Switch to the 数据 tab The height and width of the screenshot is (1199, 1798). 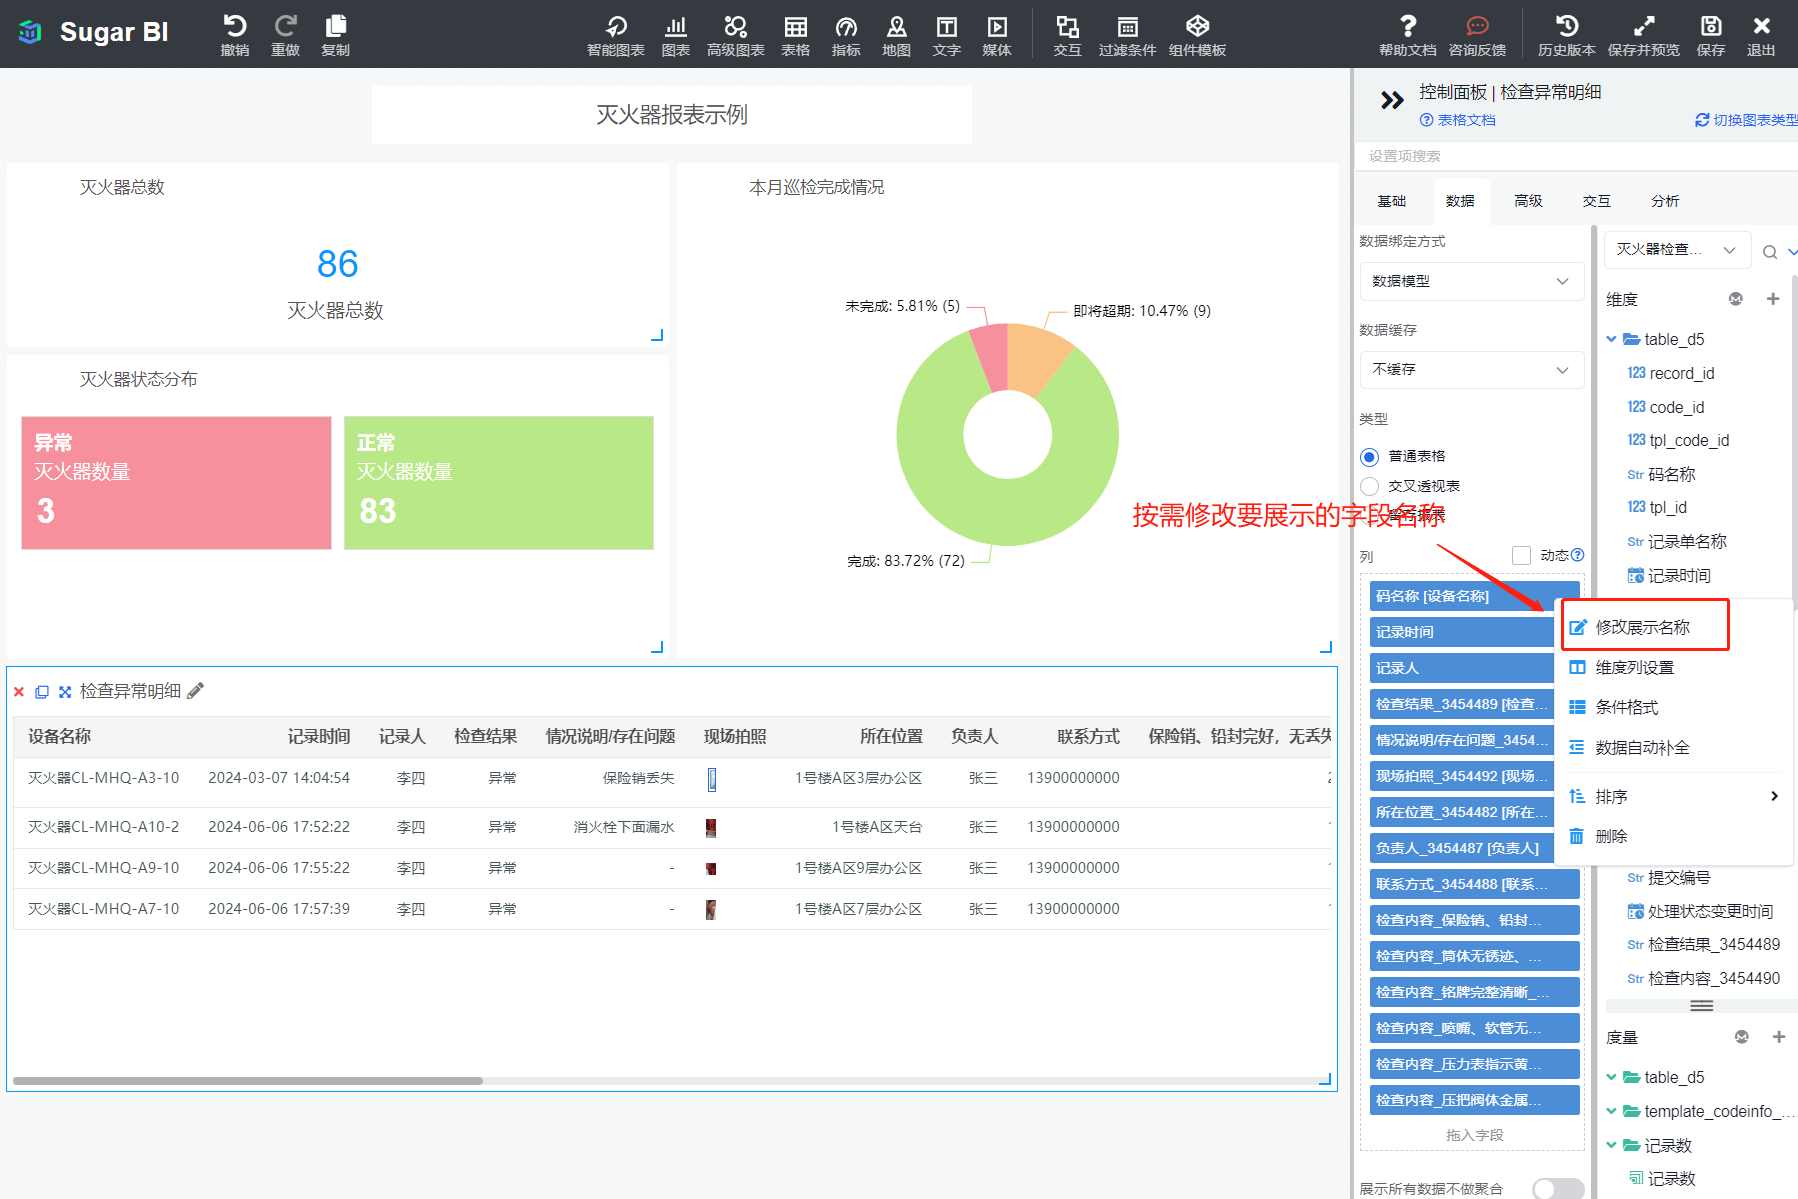click(1460, 201)
